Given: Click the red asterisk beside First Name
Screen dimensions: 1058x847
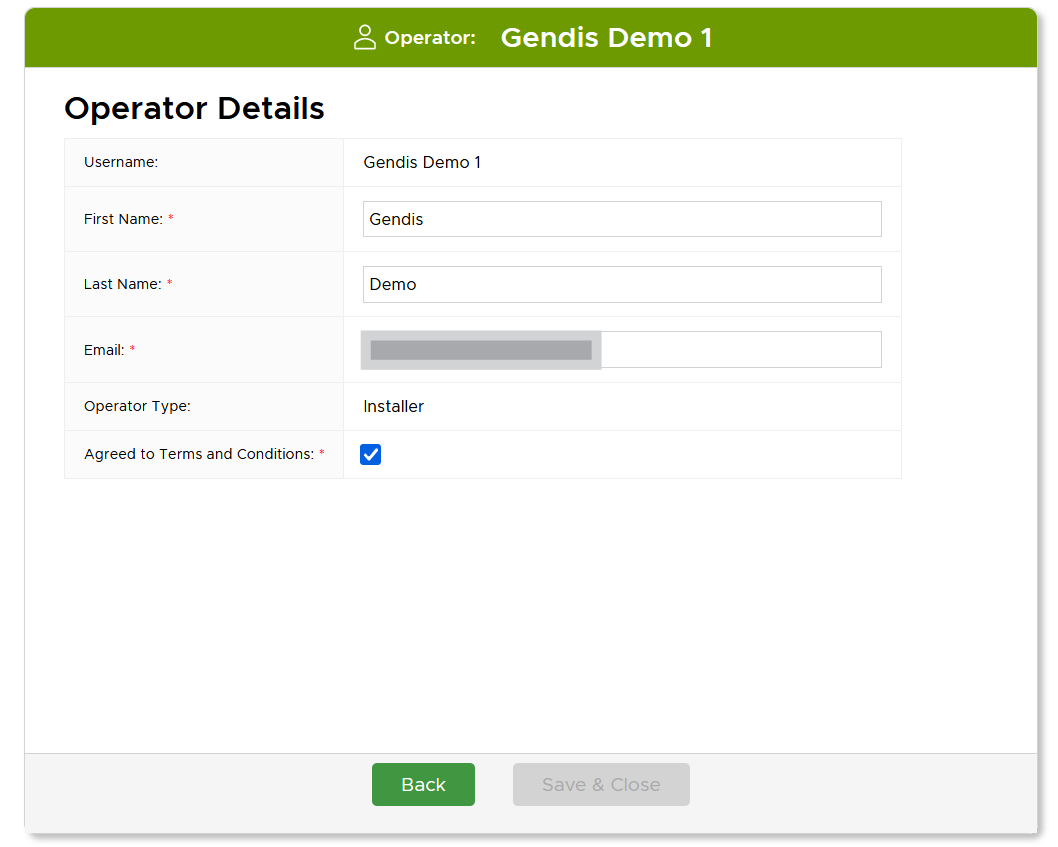Looking at the screenshot, I should point(171,218).
